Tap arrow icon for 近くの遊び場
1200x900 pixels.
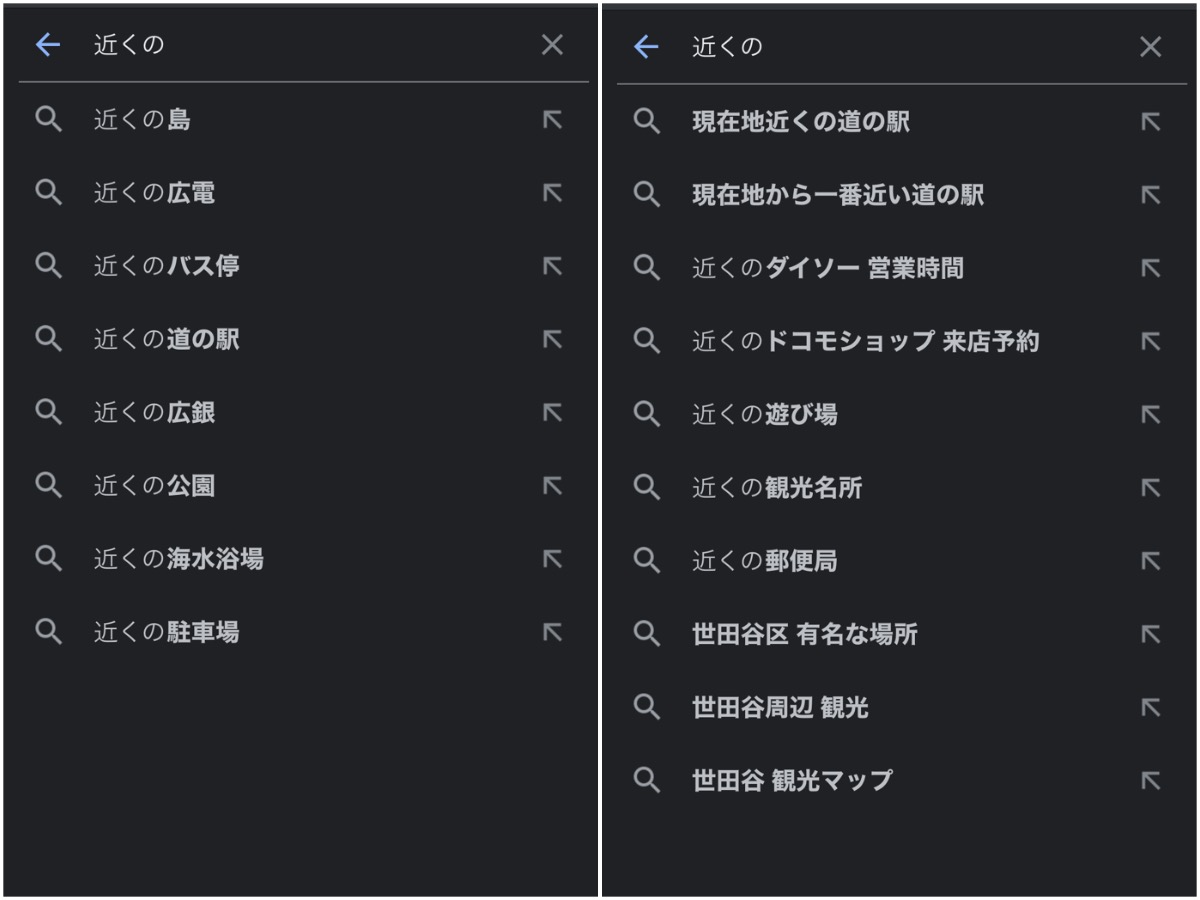[x=1151, y=415]
